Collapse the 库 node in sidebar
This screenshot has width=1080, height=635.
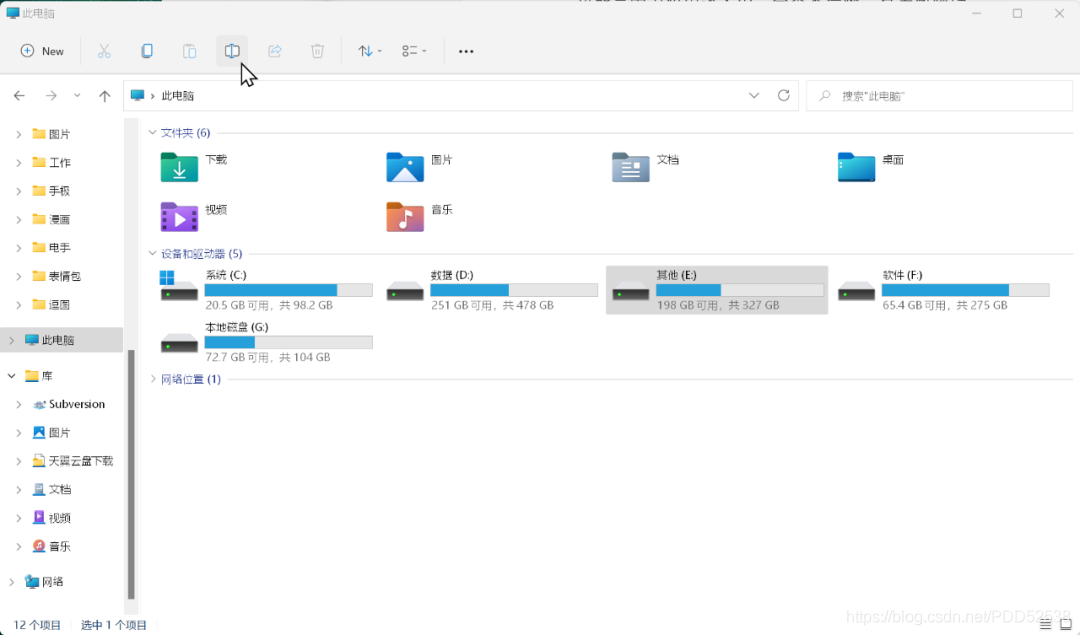pyautogui.click(x=12, y=376)
